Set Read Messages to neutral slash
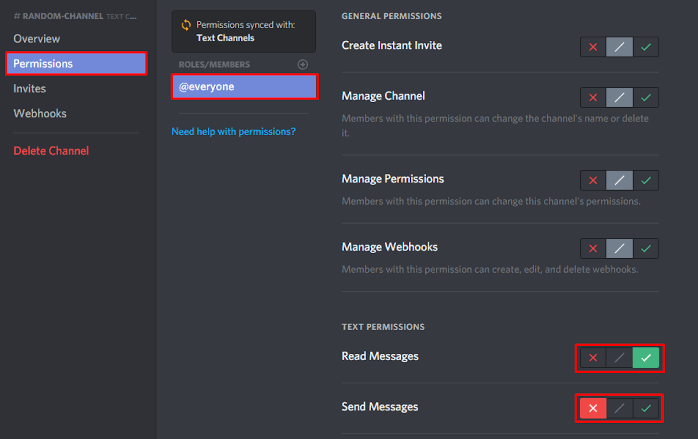The height and width of the screenshot is (439, 698). [x=620, y=357]
